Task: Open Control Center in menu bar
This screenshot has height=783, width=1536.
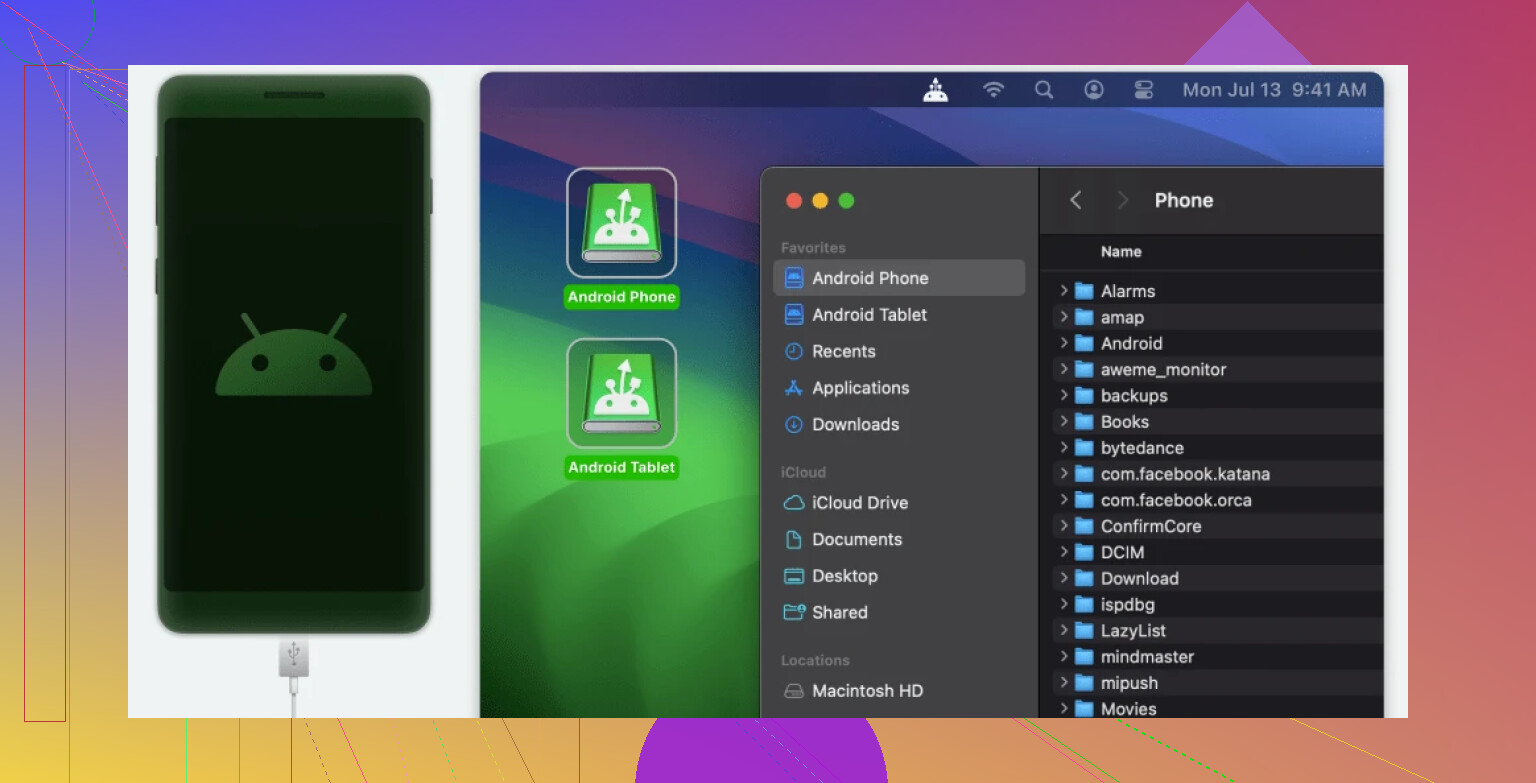Action: (1144, 90)
